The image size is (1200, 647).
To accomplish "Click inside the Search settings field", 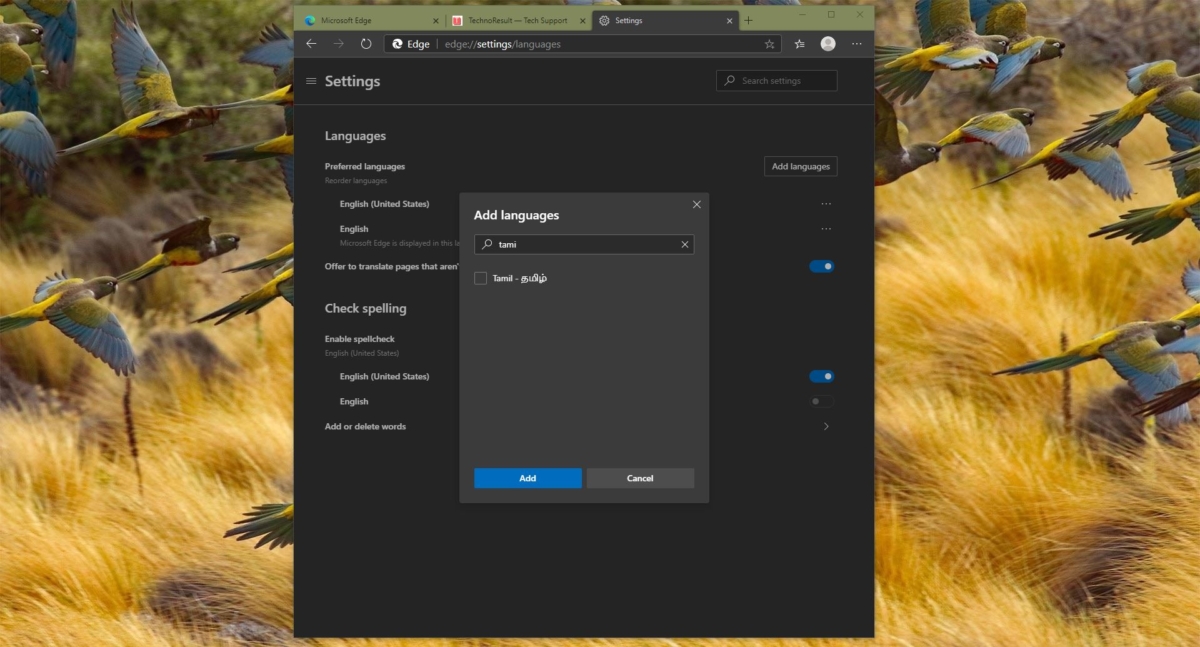I will coord(776,80).
